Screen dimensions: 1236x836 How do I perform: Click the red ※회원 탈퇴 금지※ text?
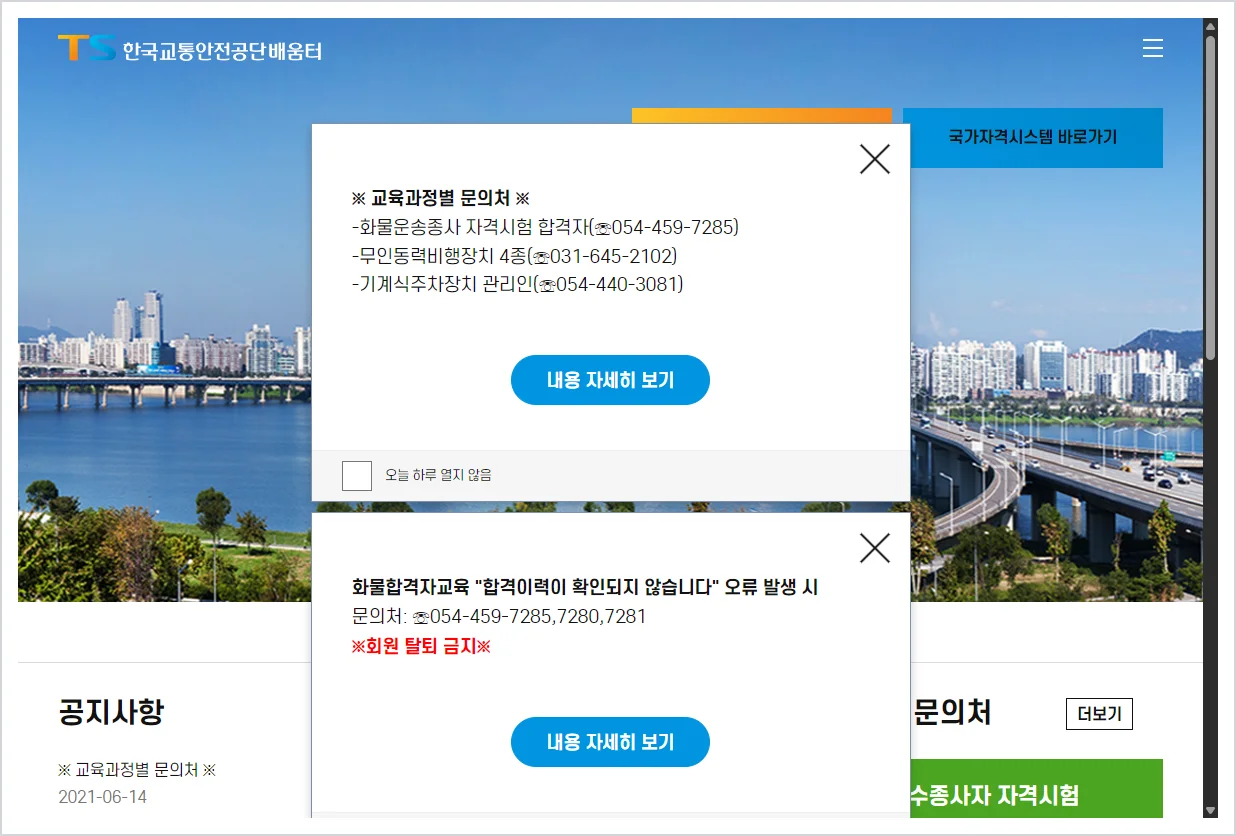421,646
